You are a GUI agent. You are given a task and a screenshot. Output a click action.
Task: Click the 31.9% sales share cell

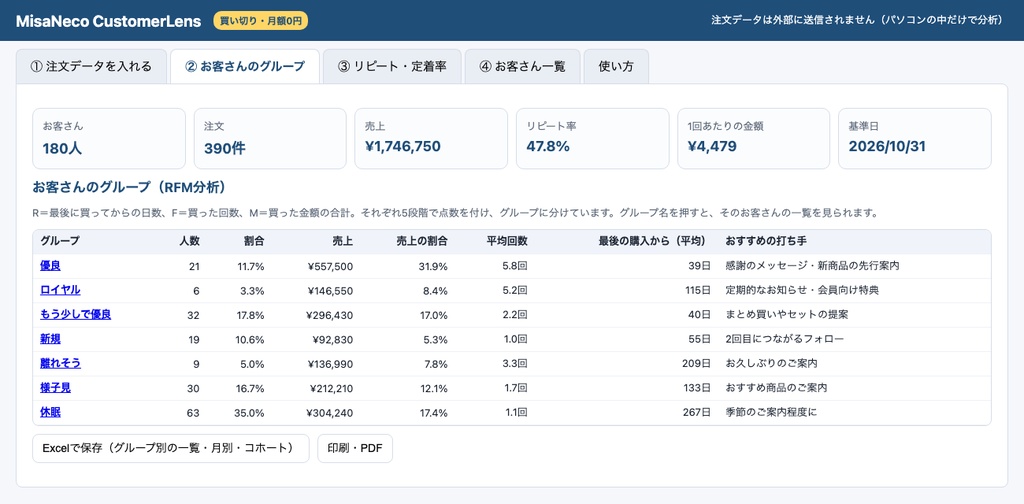(433, 266)
